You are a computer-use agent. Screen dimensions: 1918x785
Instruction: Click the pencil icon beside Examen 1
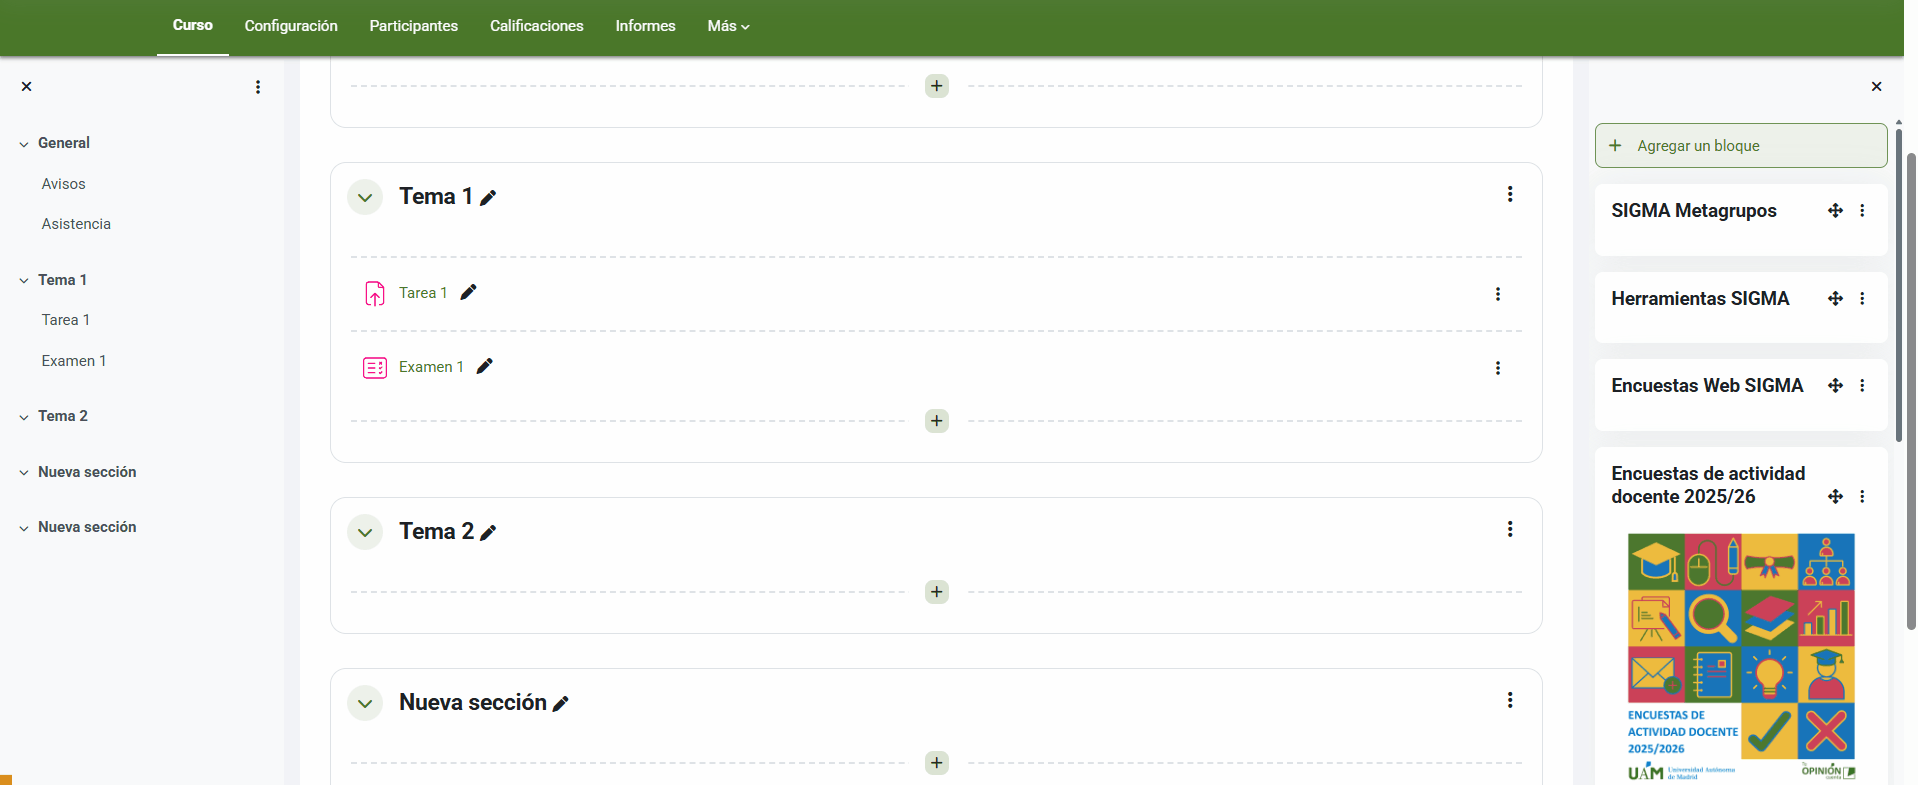pyautogui.click(x=484, y=366)
